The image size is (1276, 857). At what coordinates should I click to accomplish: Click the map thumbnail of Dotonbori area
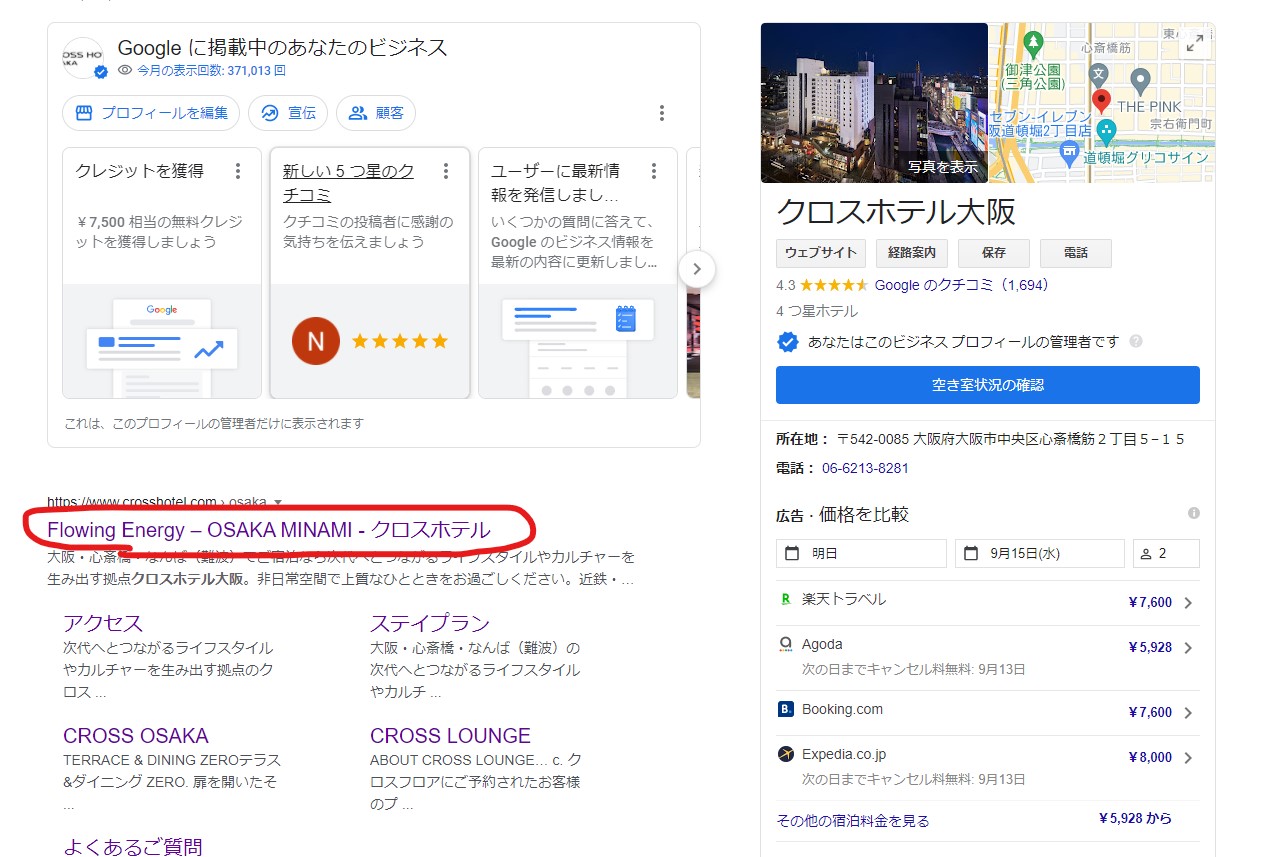coord(1102,103)
